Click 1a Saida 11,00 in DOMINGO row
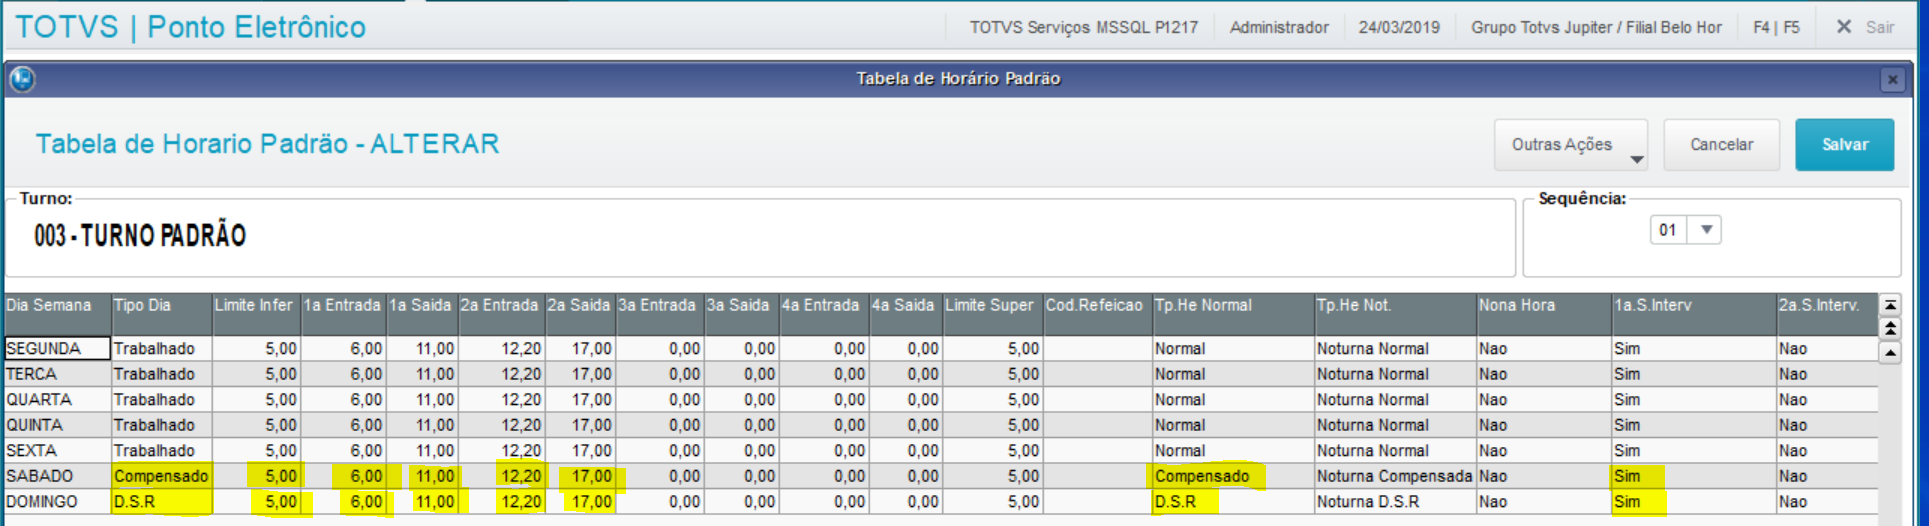 [x=422, y=502]
